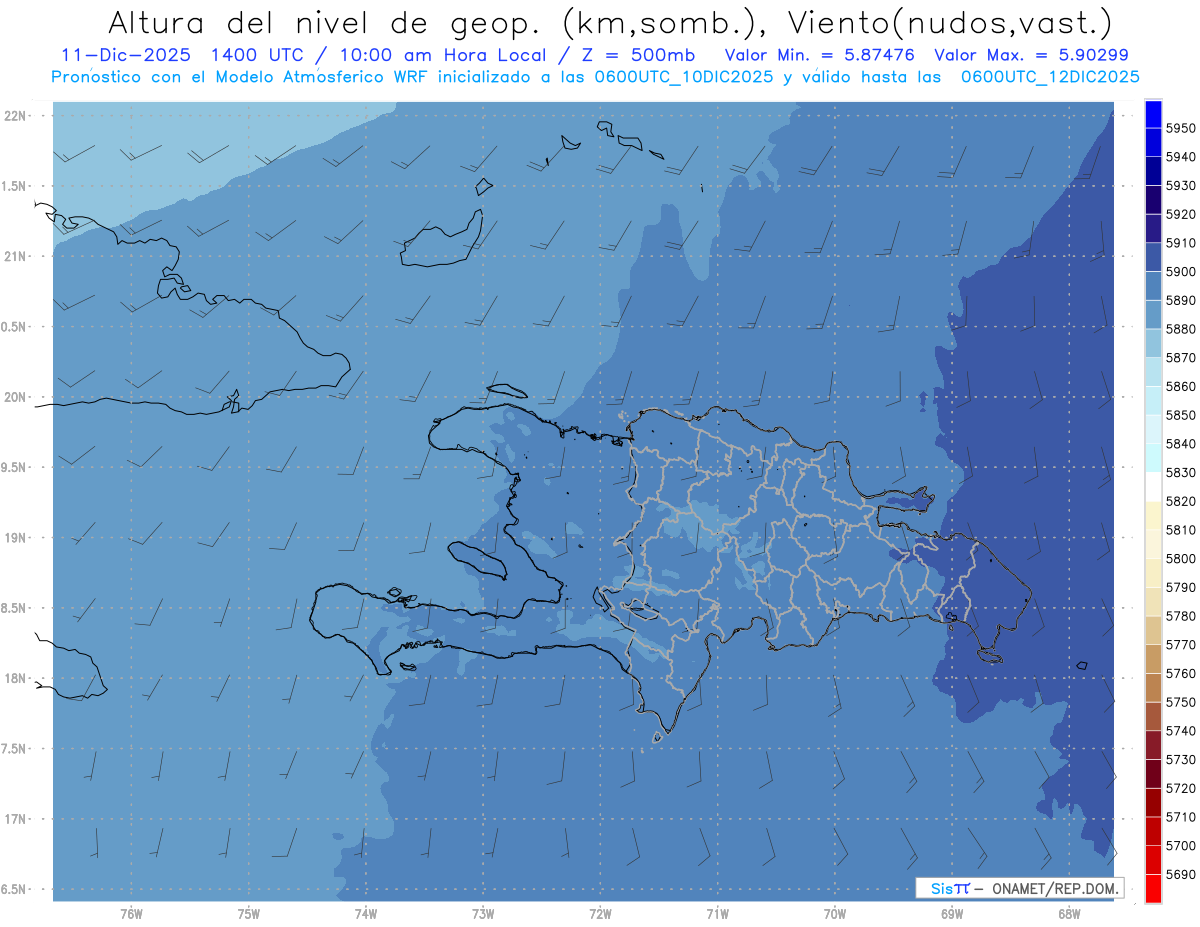Click the '76W' longitude label
This screenshot has height=927, width=1200.
131,914
